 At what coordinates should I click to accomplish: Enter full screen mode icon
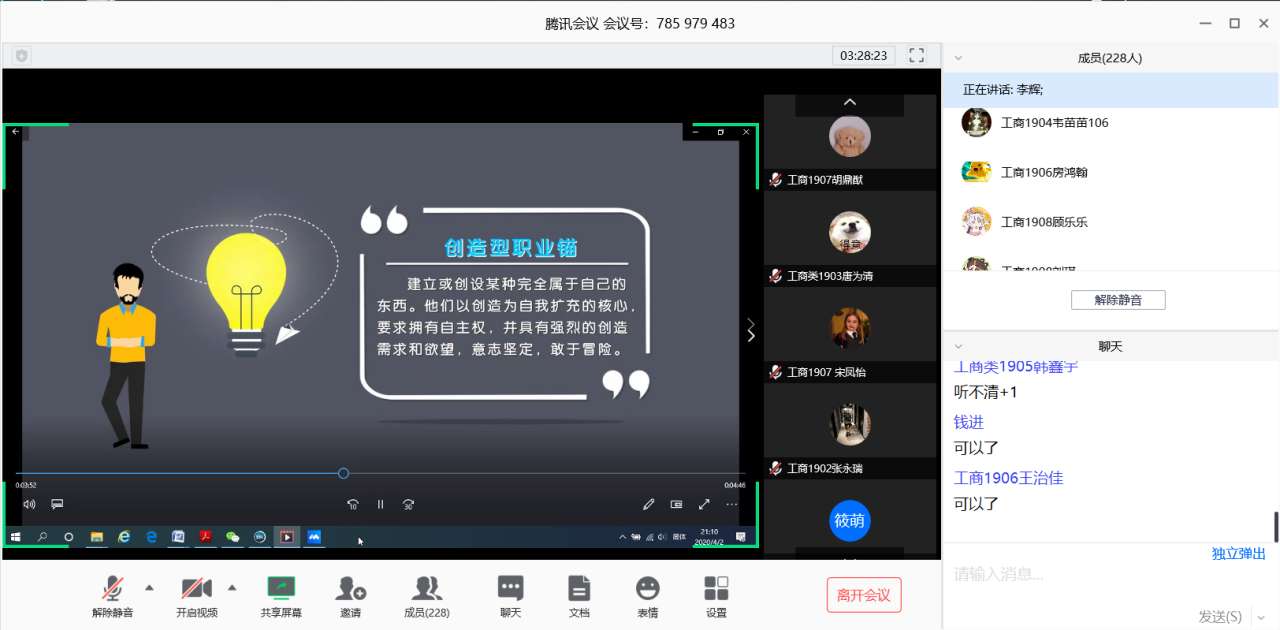tap(916, 55)
